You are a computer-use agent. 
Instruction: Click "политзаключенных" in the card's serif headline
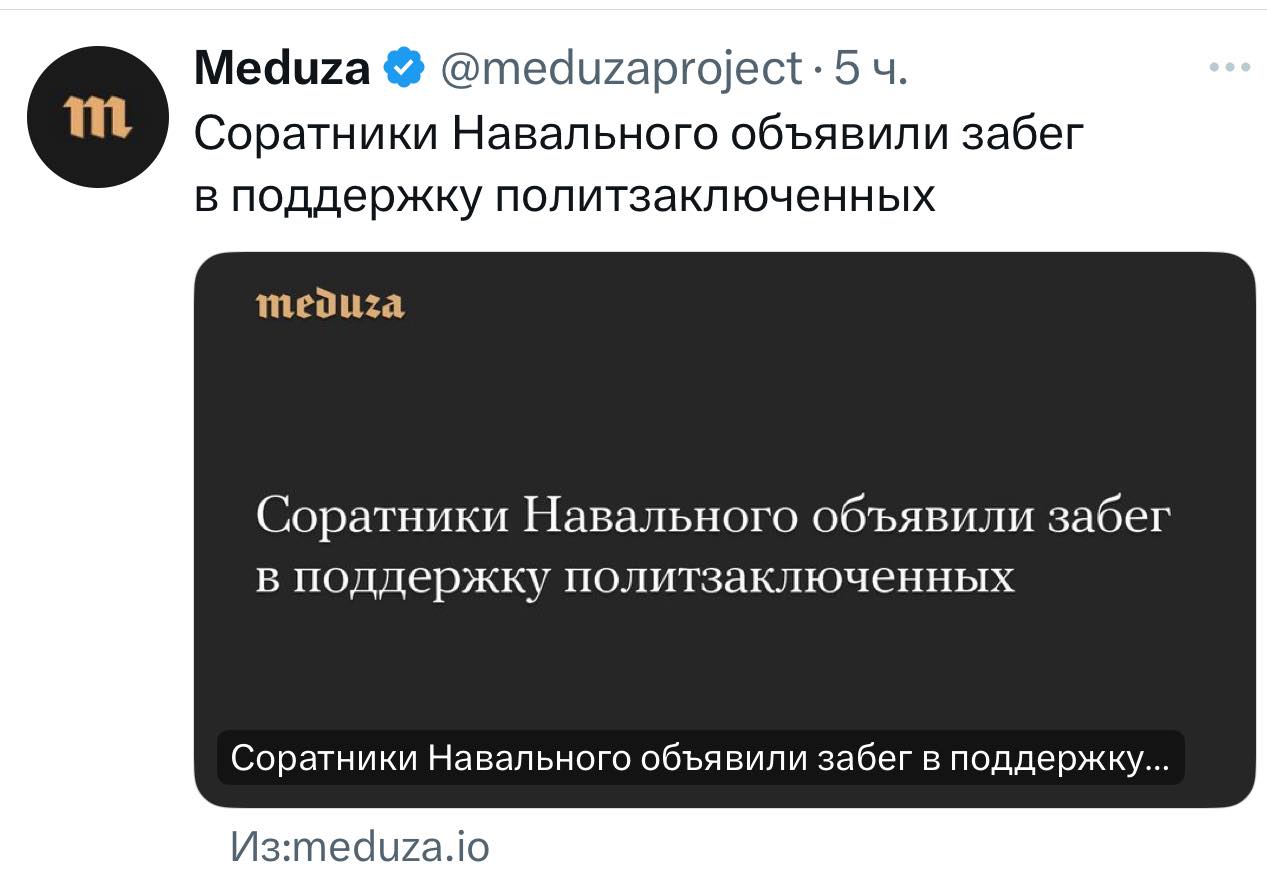pos(789,578)
